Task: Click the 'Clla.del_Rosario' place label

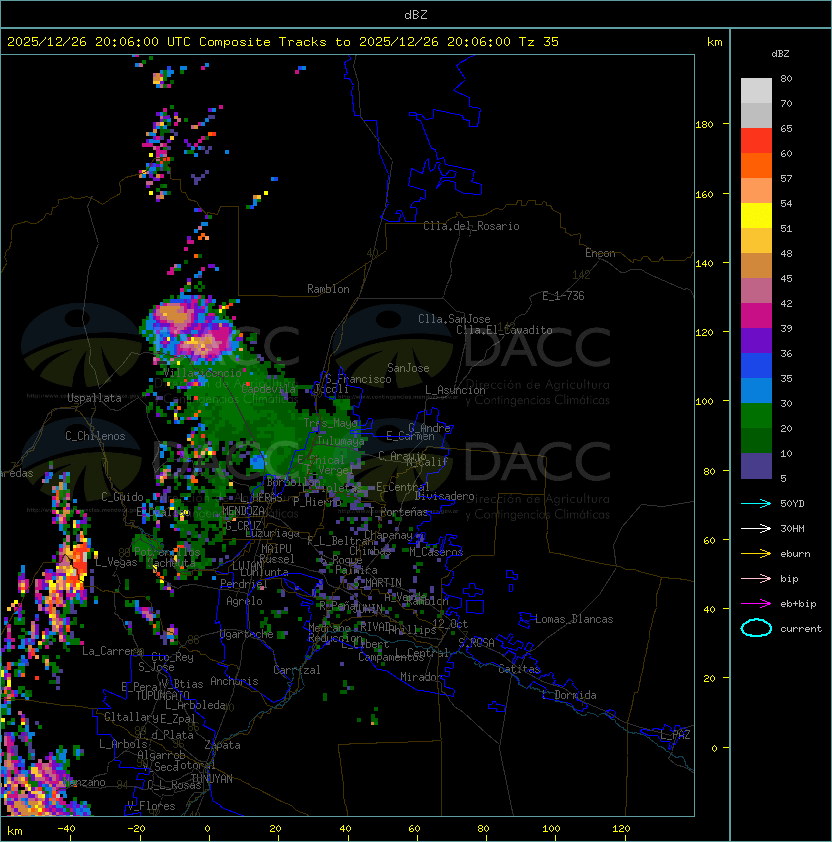Action: 471,226
